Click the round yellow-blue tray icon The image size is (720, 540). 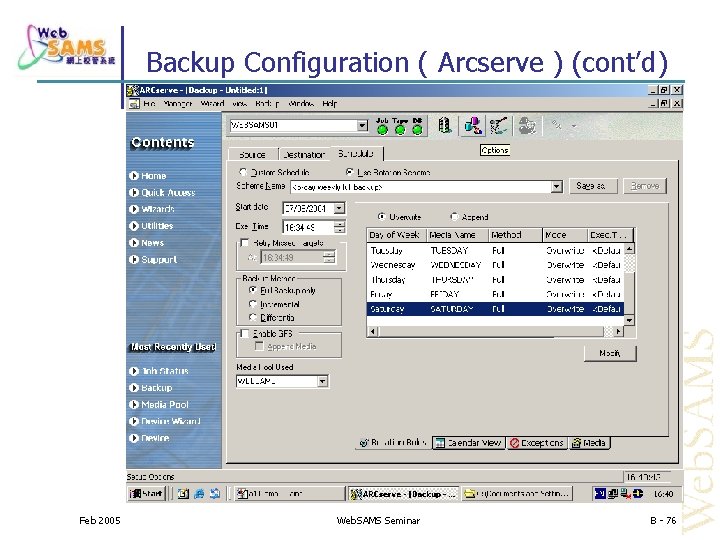(x=638, y=494)
